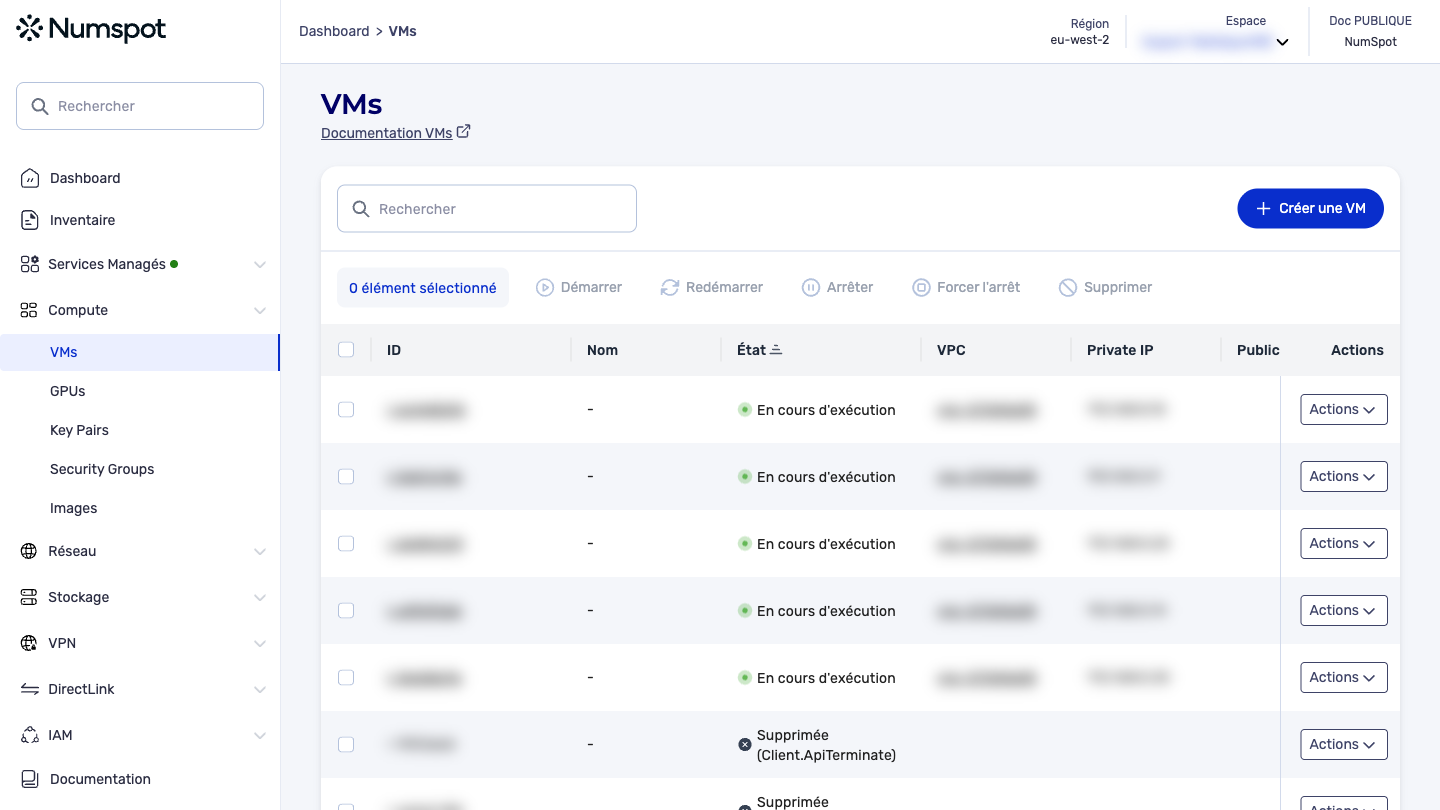Click the Documentation book icon
The height and width of the screenshot is (810, 1440).
pyautogui.click(x=30, y=779)
